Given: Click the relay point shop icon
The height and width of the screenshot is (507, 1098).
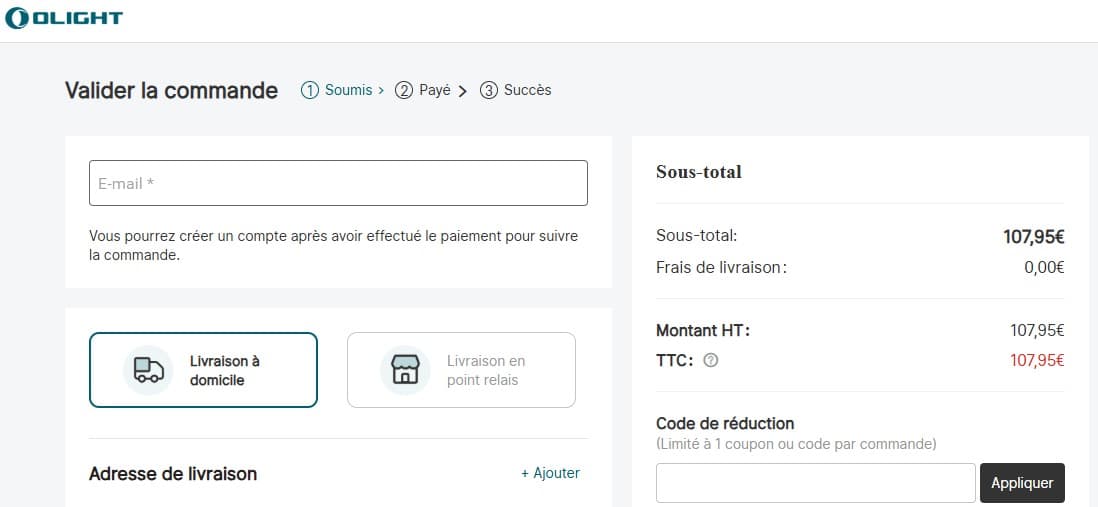Looking at the screenshot, I should pos(405,370).
